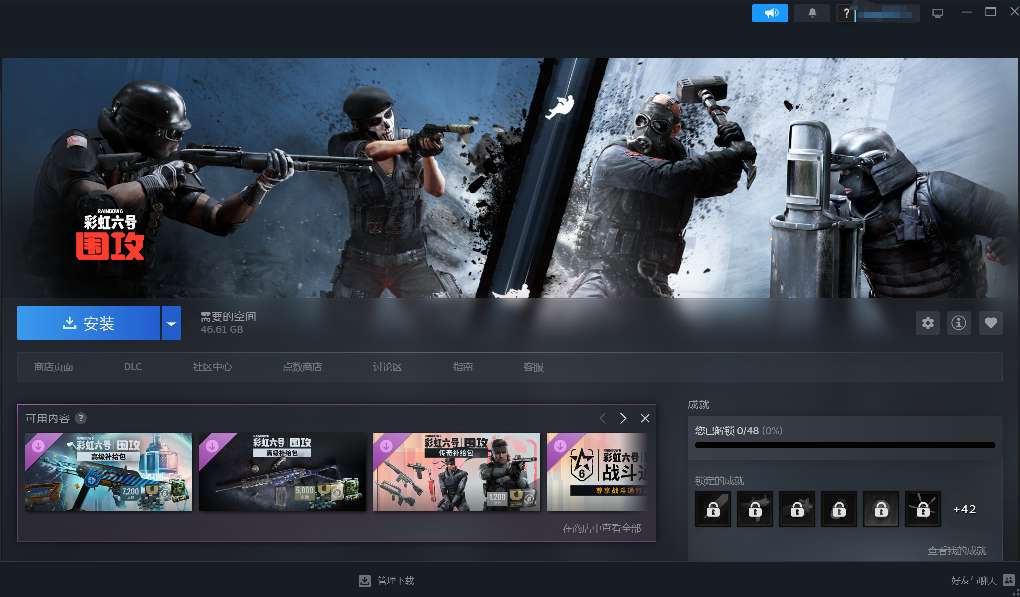Open the dropdown arrow beside 安装
The width and height of the screenshot is (1020, 597).
tap(171, 323)
